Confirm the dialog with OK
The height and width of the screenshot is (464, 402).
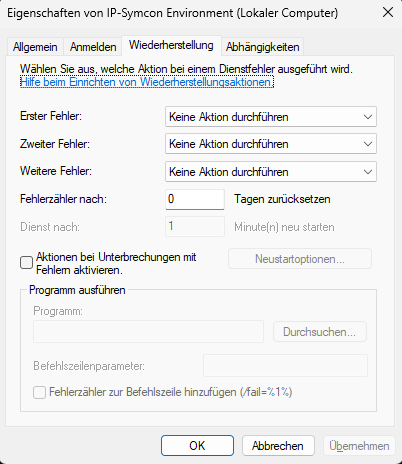pos(197,446)
